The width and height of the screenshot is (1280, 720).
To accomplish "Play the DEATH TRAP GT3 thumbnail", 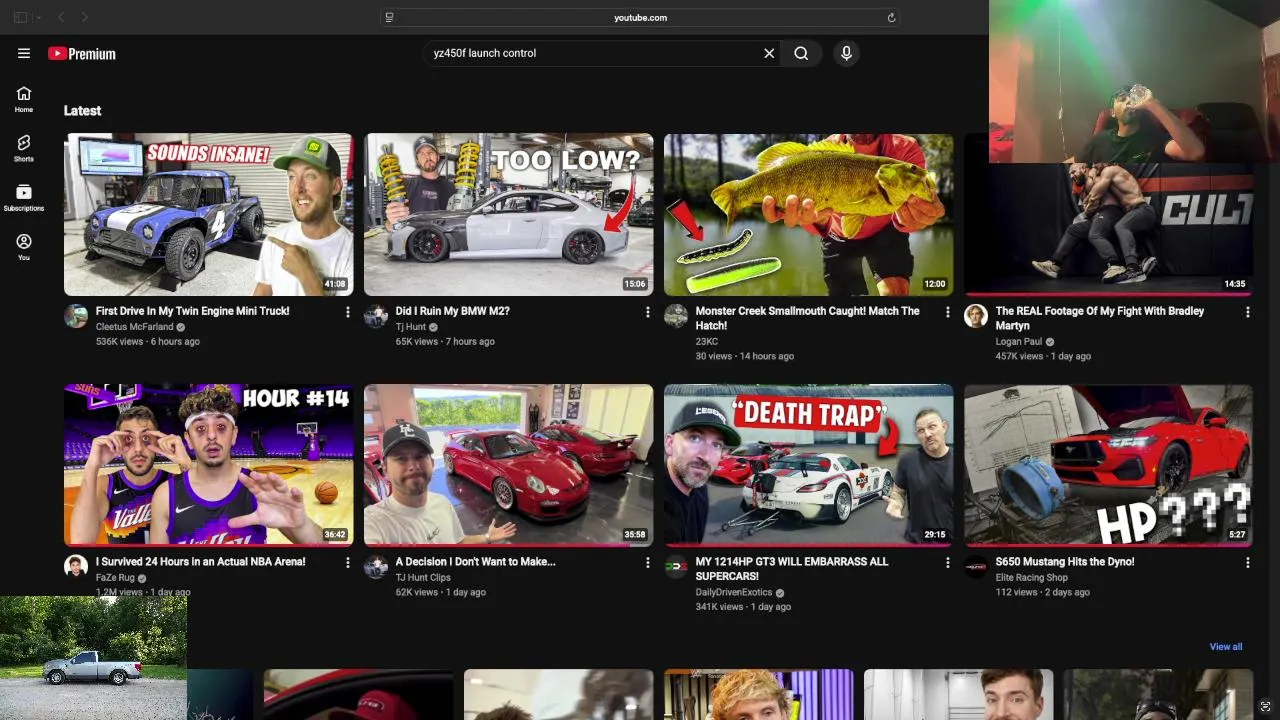I will [x=808, y=465].
